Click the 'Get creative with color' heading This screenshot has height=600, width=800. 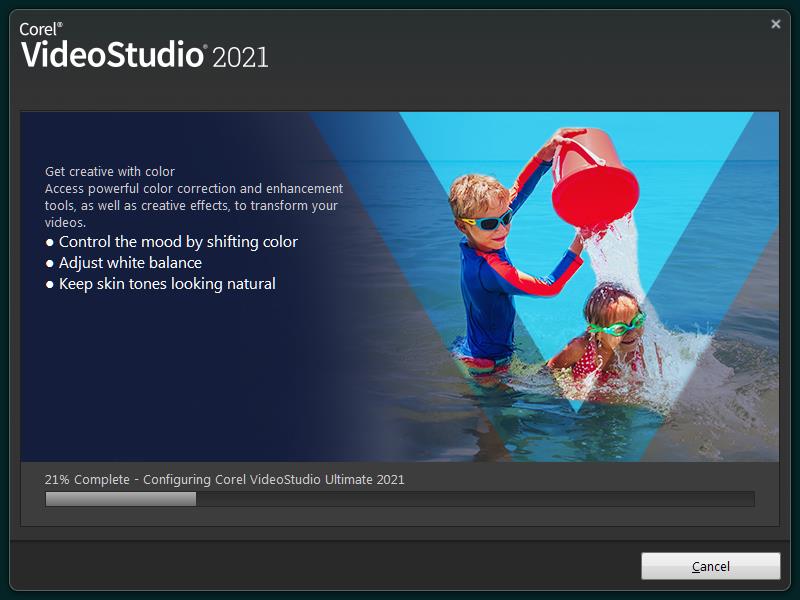(110, 171)
